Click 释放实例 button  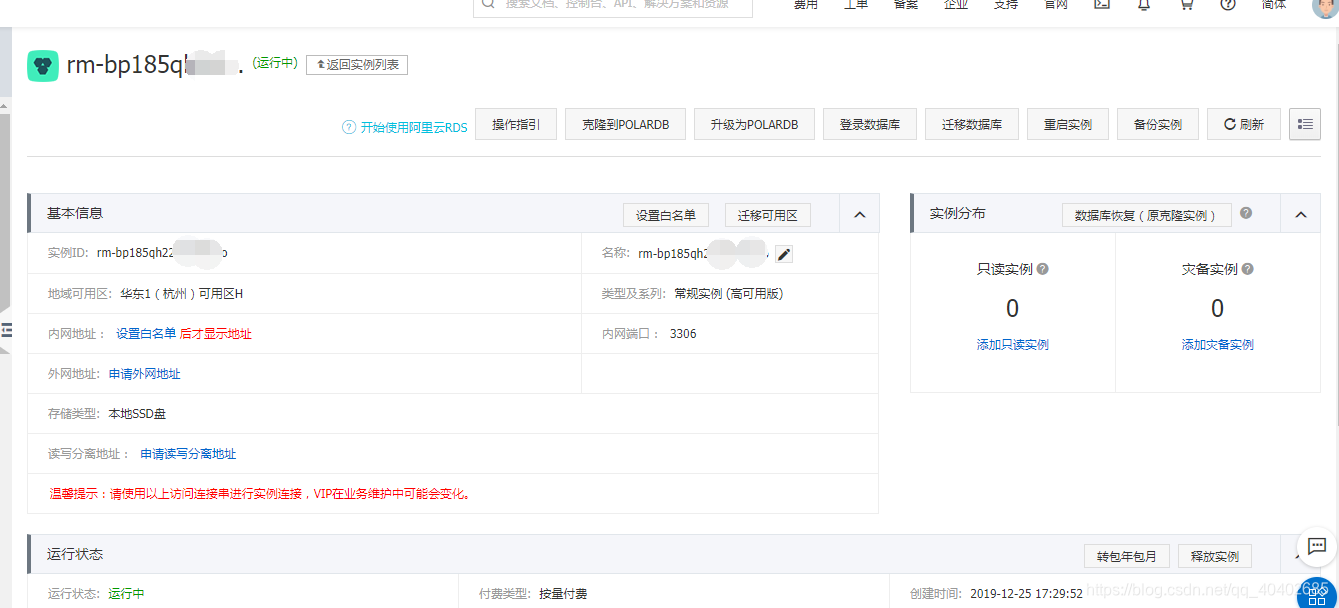pyautogui.click(x=1215, y=556)
